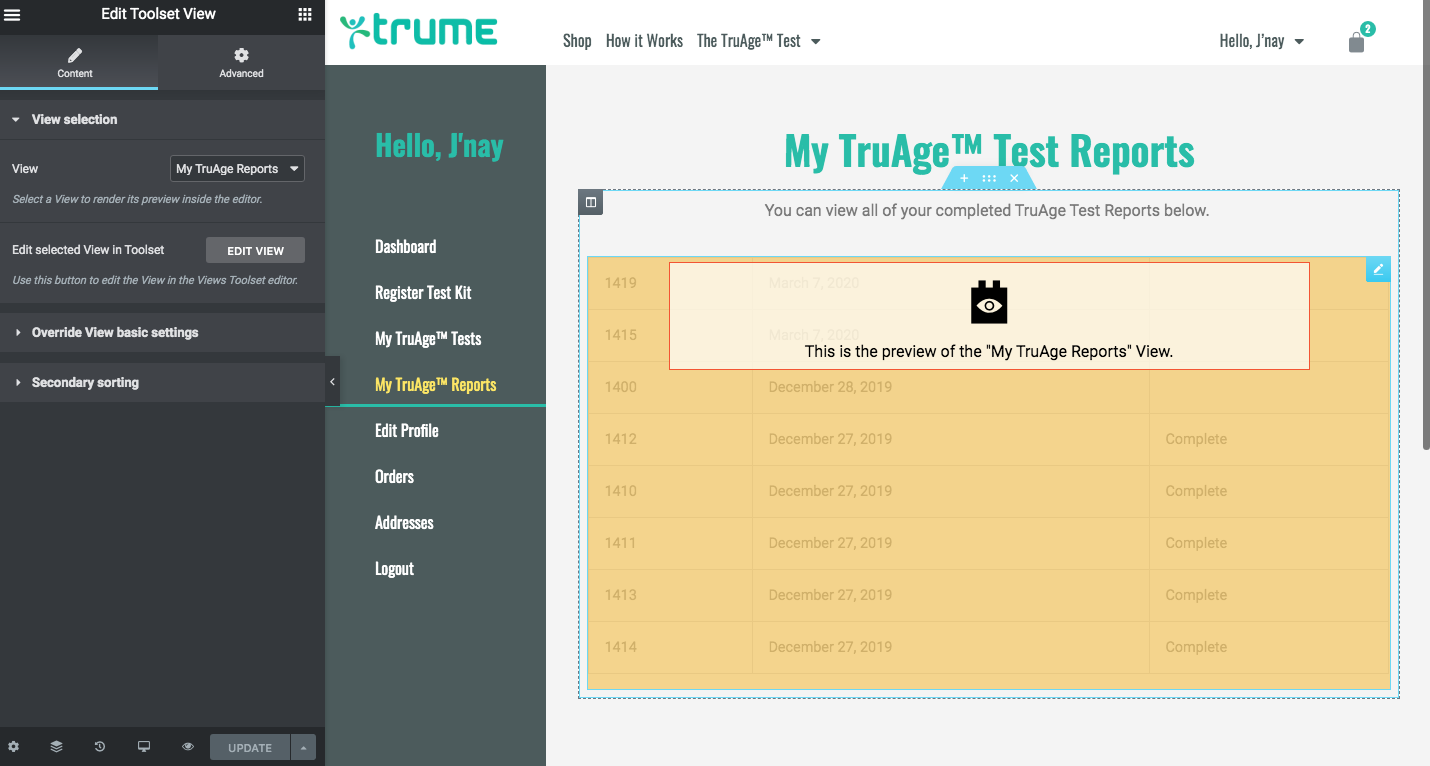Open the Elementor hamburger menu
Image resolution: width=1430 pixels, height=766 pixels.
(13, 14)
